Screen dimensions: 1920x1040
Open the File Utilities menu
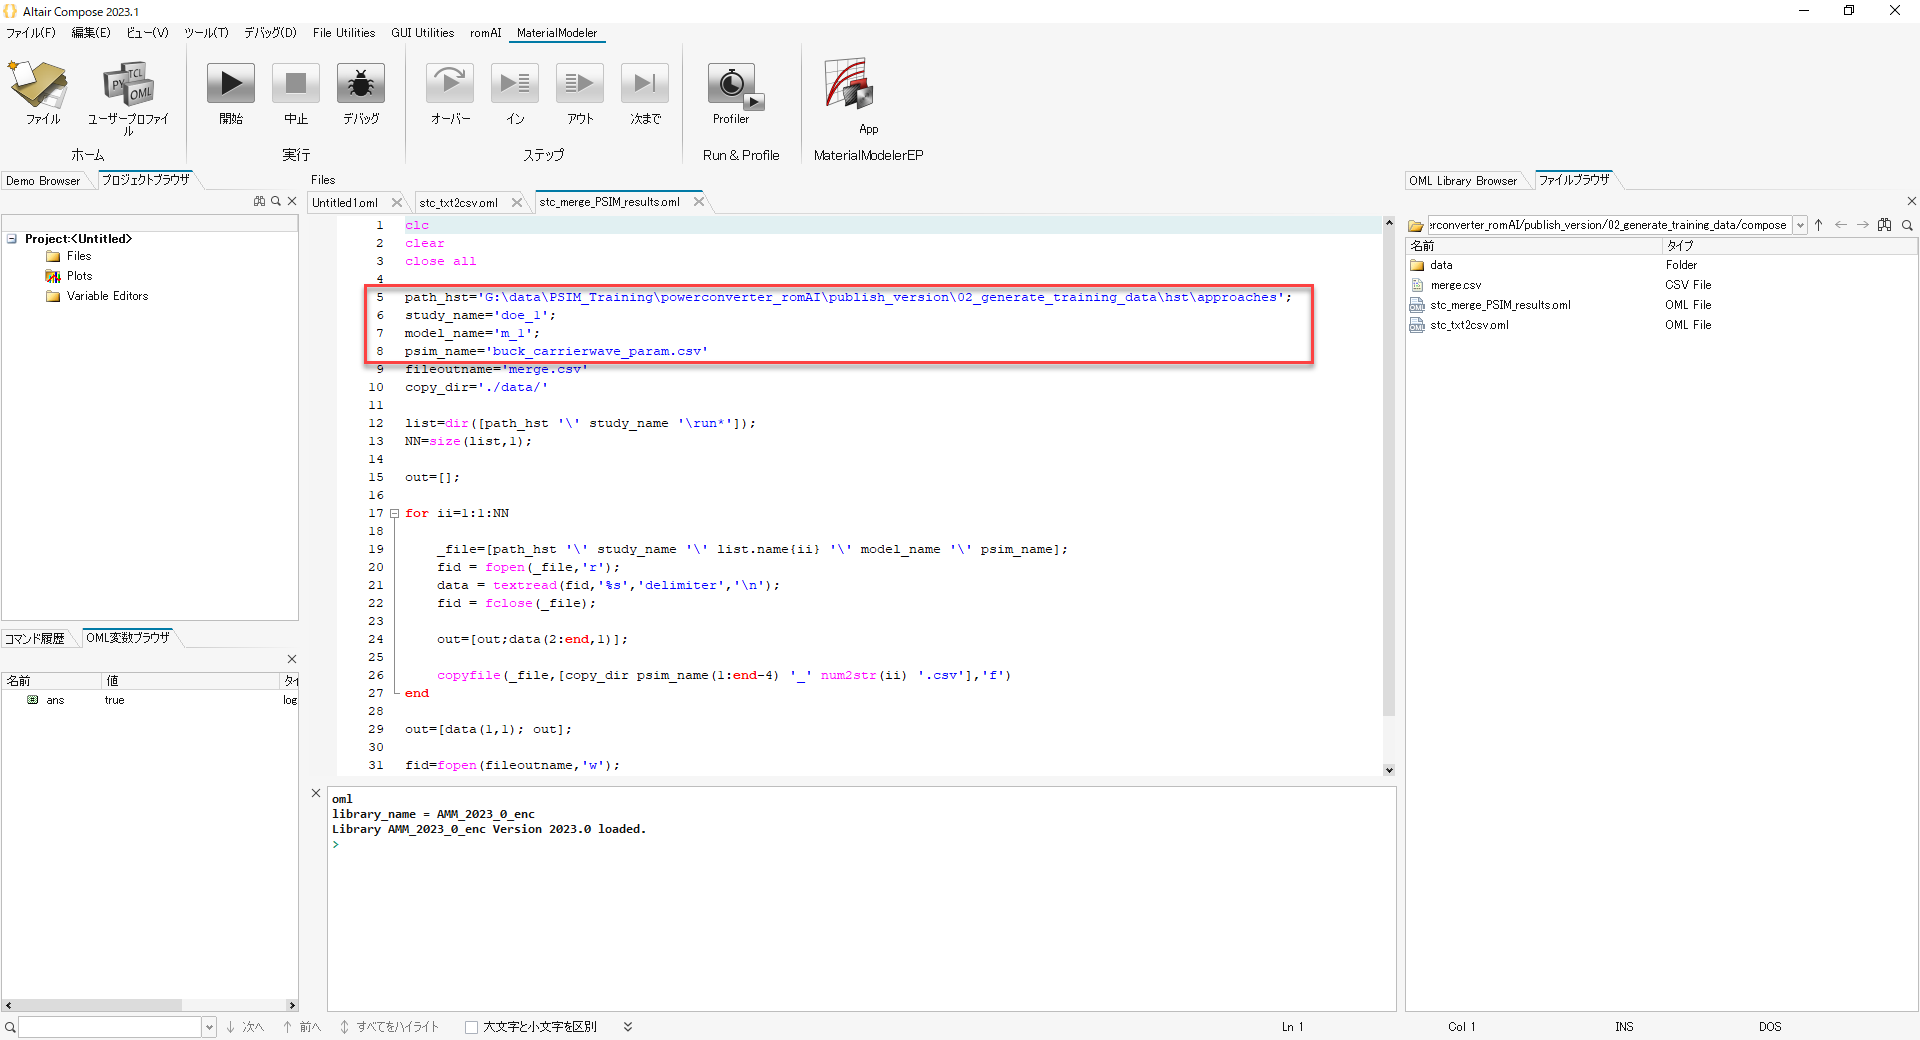344,33
